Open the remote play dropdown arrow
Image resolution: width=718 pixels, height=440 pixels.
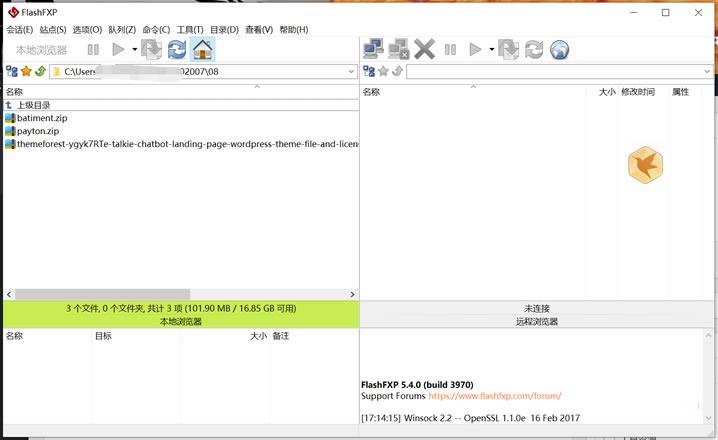[492, 49]
